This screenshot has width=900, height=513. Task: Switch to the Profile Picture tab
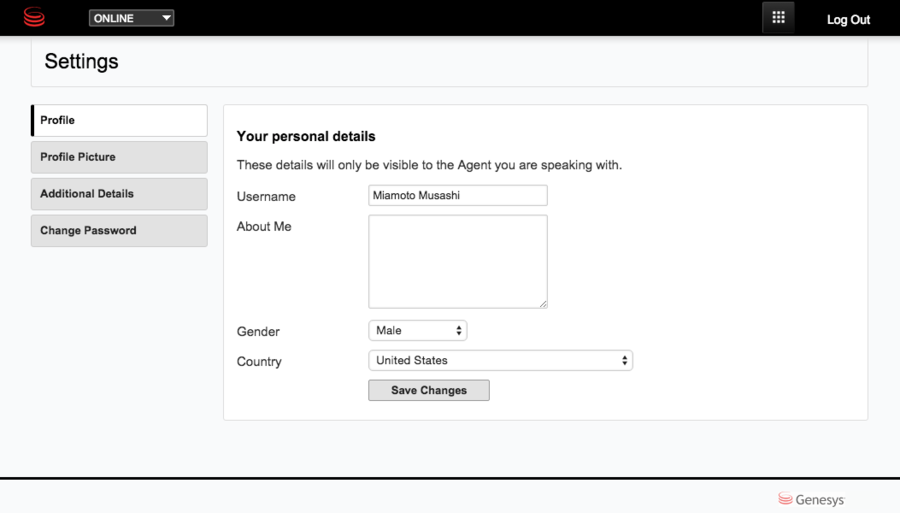119,157
